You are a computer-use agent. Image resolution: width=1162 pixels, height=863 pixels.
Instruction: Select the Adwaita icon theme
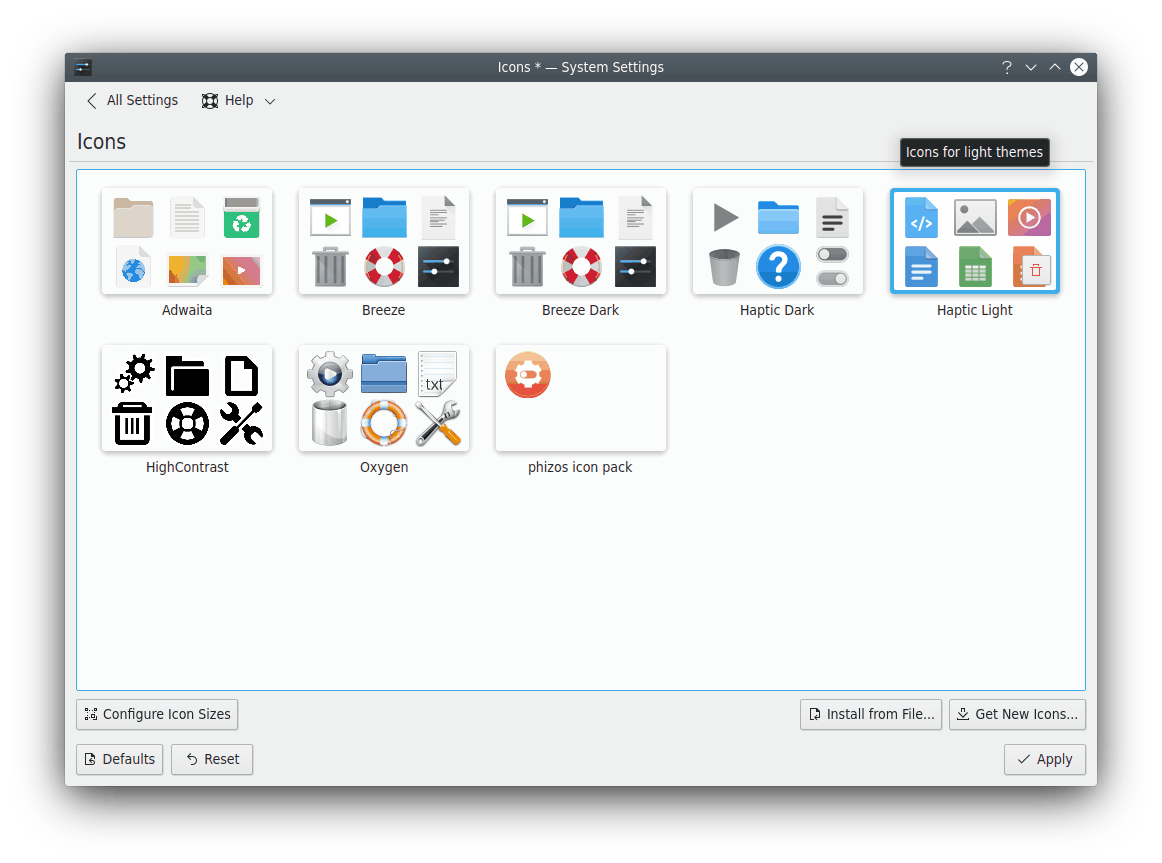click(x=187, y=241)
